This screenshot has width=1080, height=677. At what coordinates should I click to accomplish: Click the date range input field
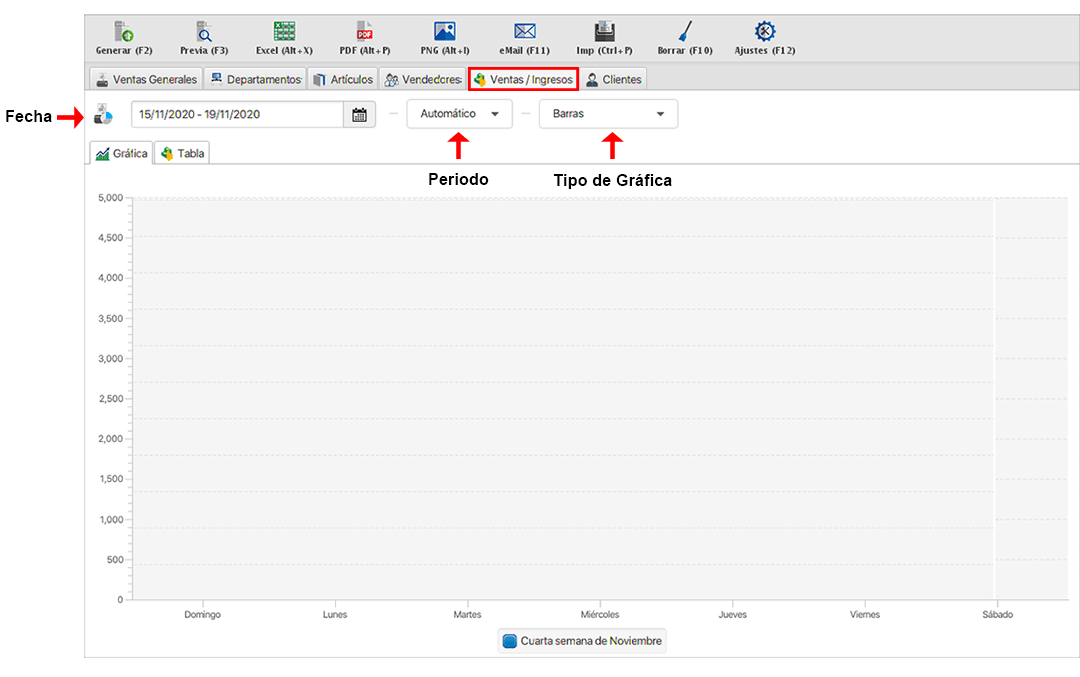(237, 115)
